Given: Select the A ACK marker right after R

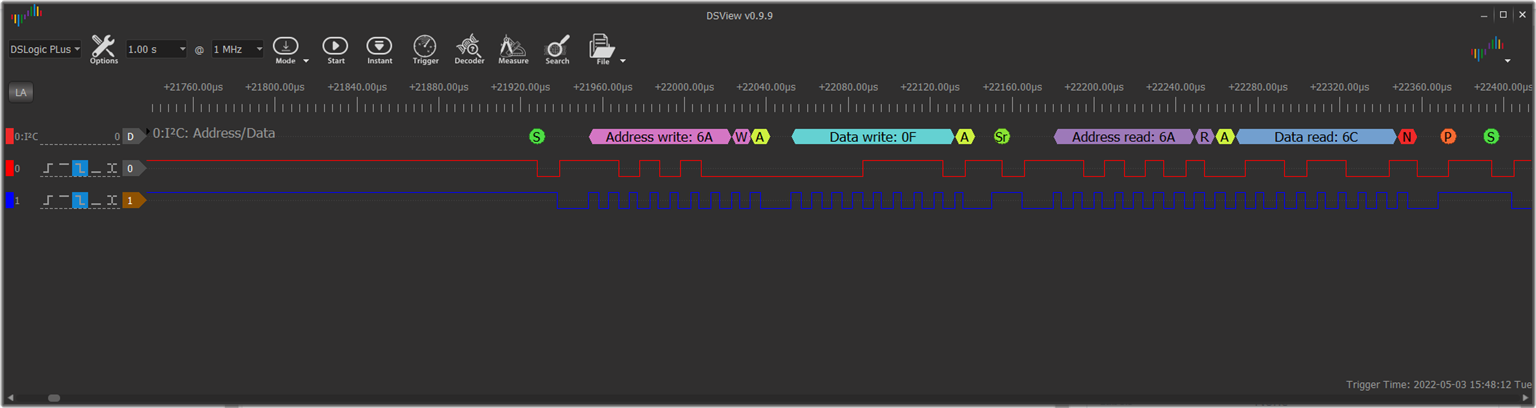Looking at the screenshot, I should [x=1225, y=136].
